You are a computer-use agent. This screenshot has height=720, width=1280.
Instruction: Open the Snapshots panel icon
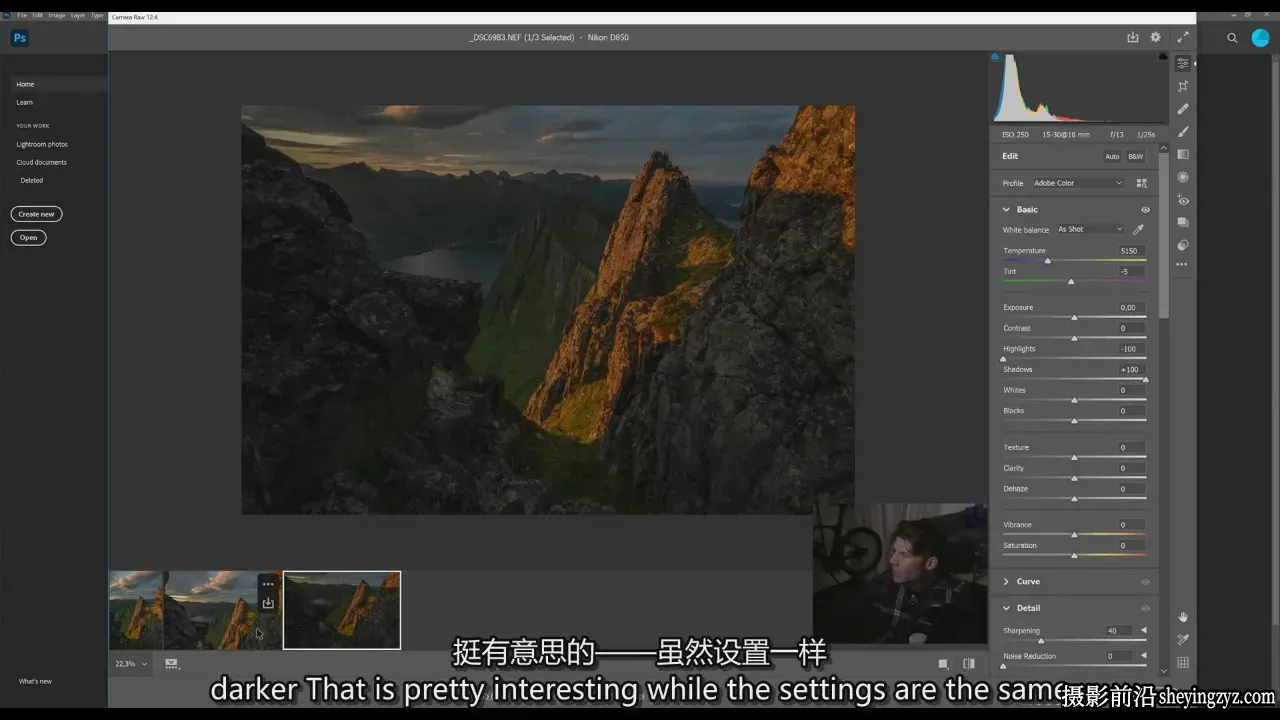1183,222
